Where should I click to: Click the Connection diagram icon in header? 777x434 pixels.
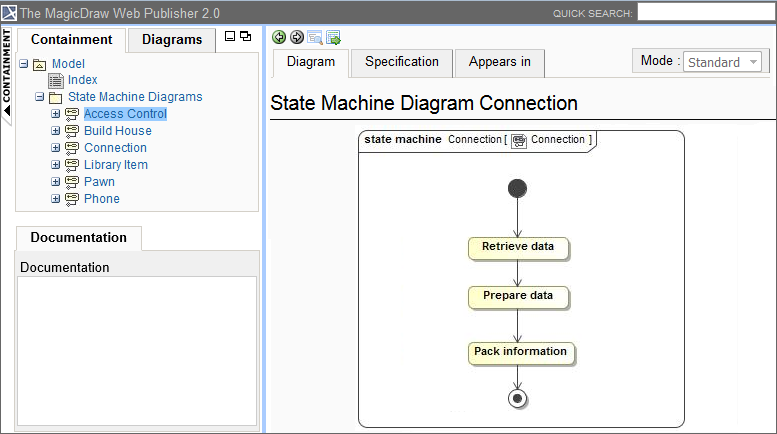coord(518,140)
